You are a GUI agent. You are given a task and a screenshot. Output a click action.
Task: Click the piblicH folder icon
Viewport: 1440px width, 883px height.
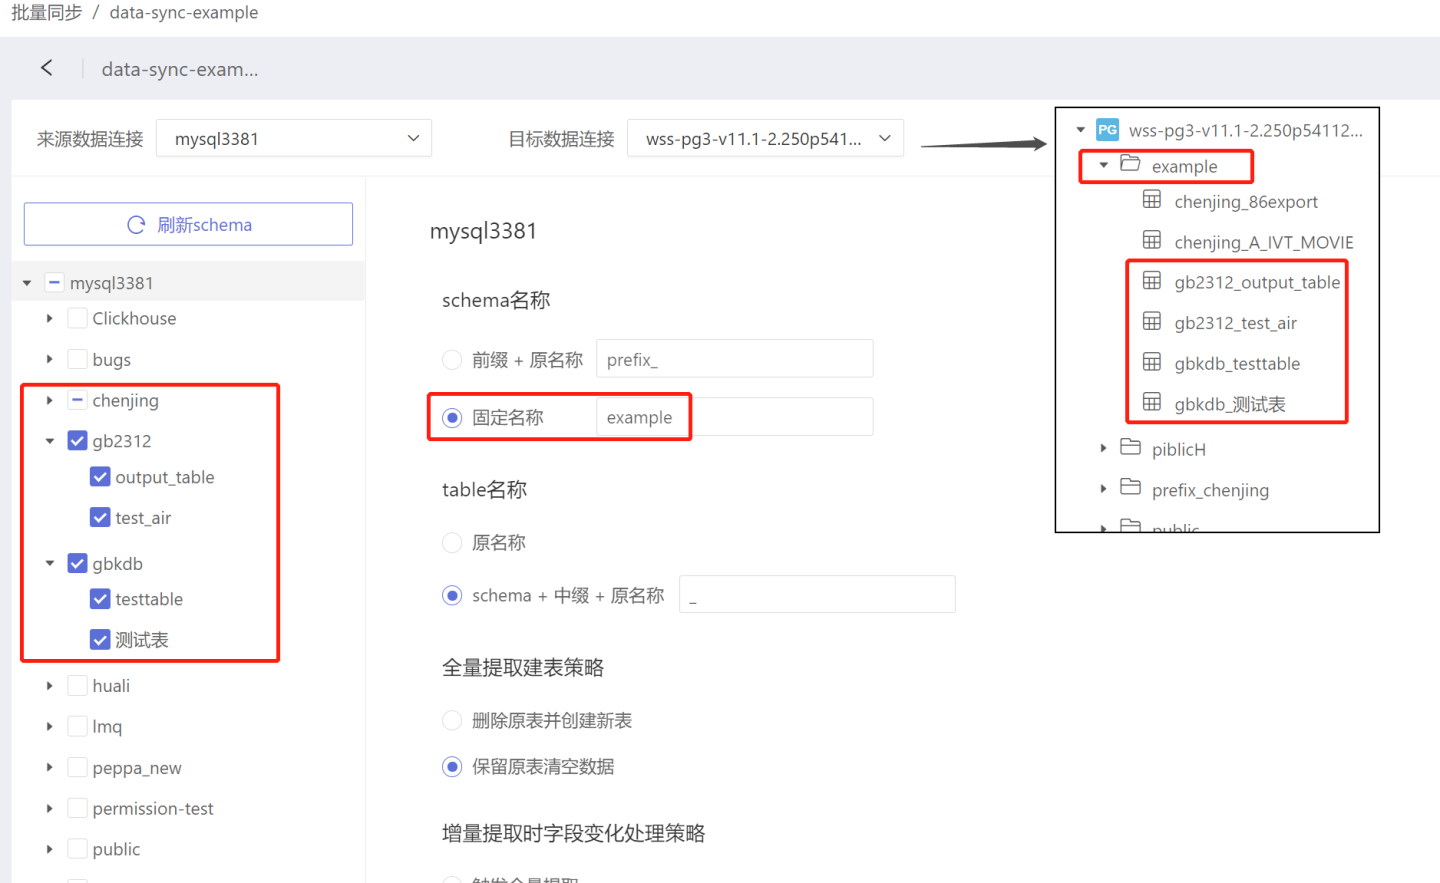1130,448
